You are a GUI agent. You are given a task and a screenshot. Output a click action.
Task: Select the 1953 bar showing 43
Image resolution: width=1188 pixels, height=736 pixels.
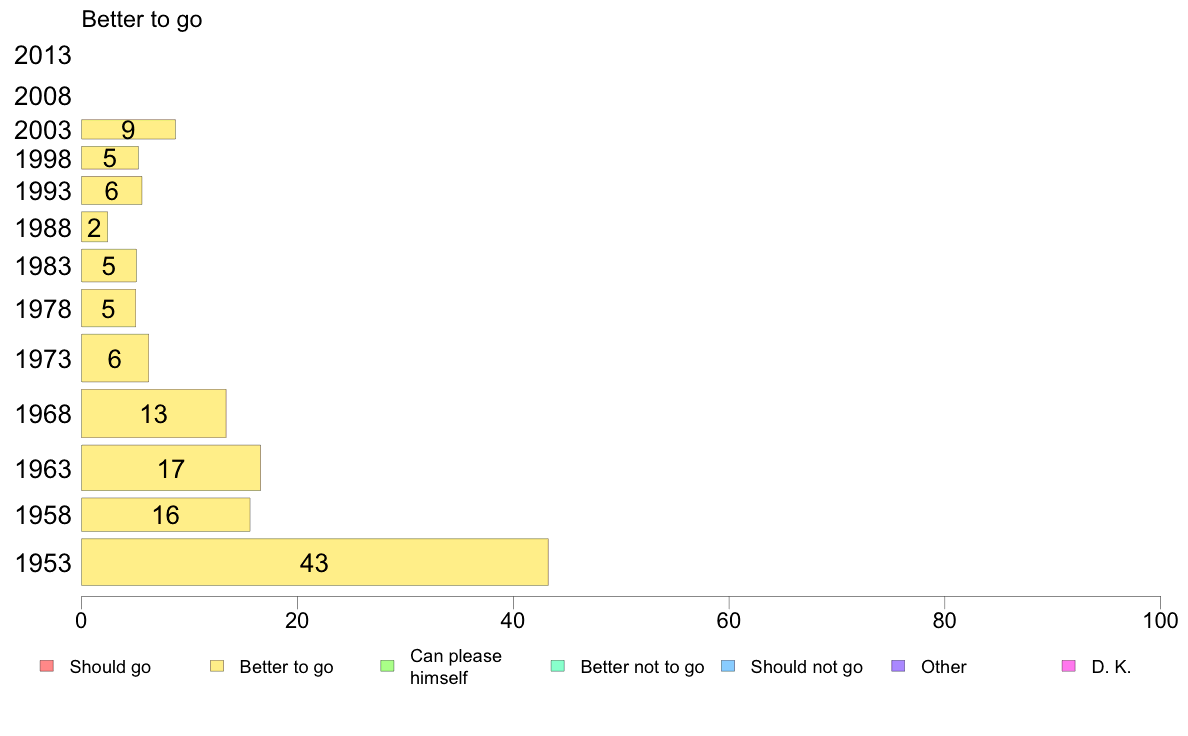click(314, 562)
